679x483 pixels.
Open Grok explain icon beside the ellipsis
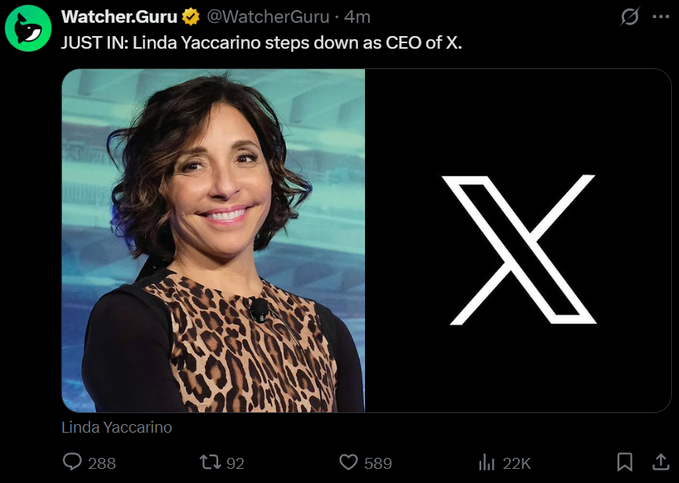630,17
